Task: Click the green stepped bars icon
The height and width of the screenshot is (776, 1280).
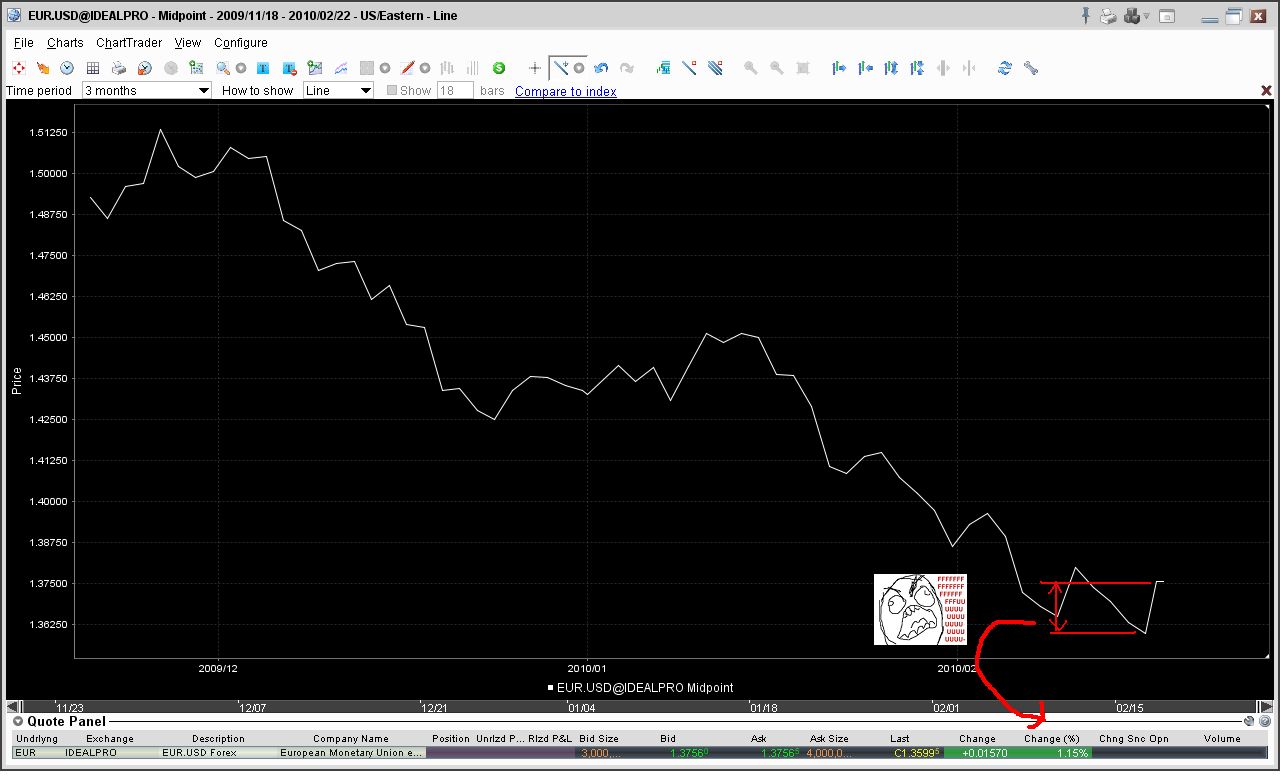Action: coord(663,68)
